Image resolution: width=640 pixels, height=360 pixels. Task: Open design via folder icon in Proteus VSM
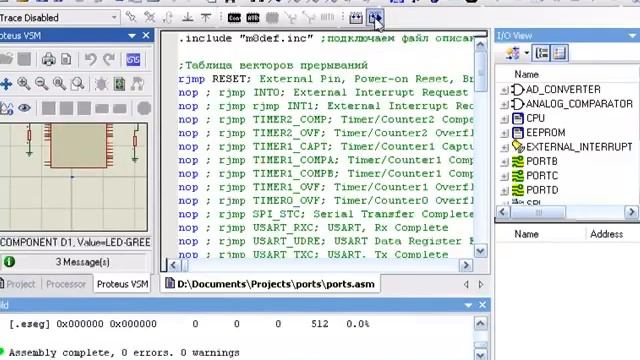pos(6,59)
